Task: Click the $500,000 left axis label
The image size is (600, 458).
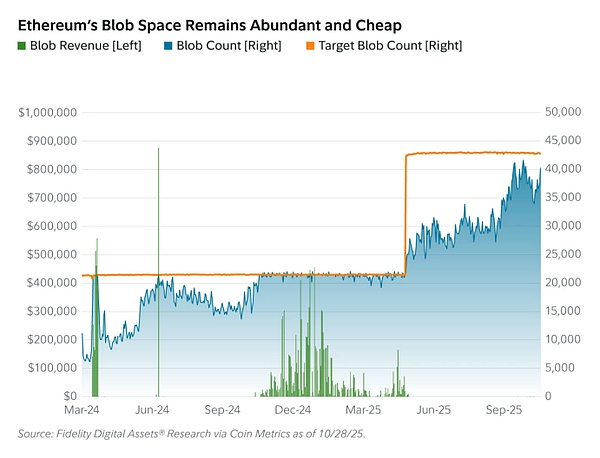Action: (51, 254)
